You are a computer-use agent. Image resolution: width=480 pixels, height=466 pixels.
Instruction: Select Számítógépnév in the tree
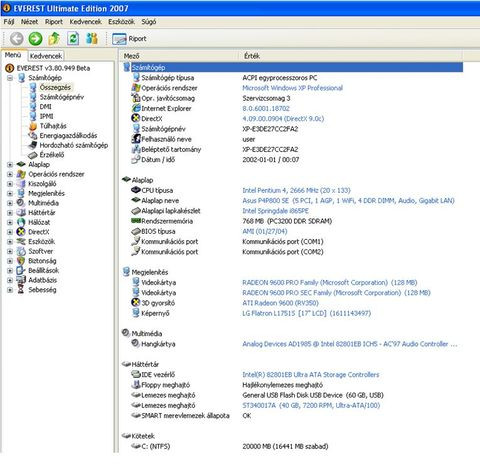pyautogui.click(x=62, y=97)
